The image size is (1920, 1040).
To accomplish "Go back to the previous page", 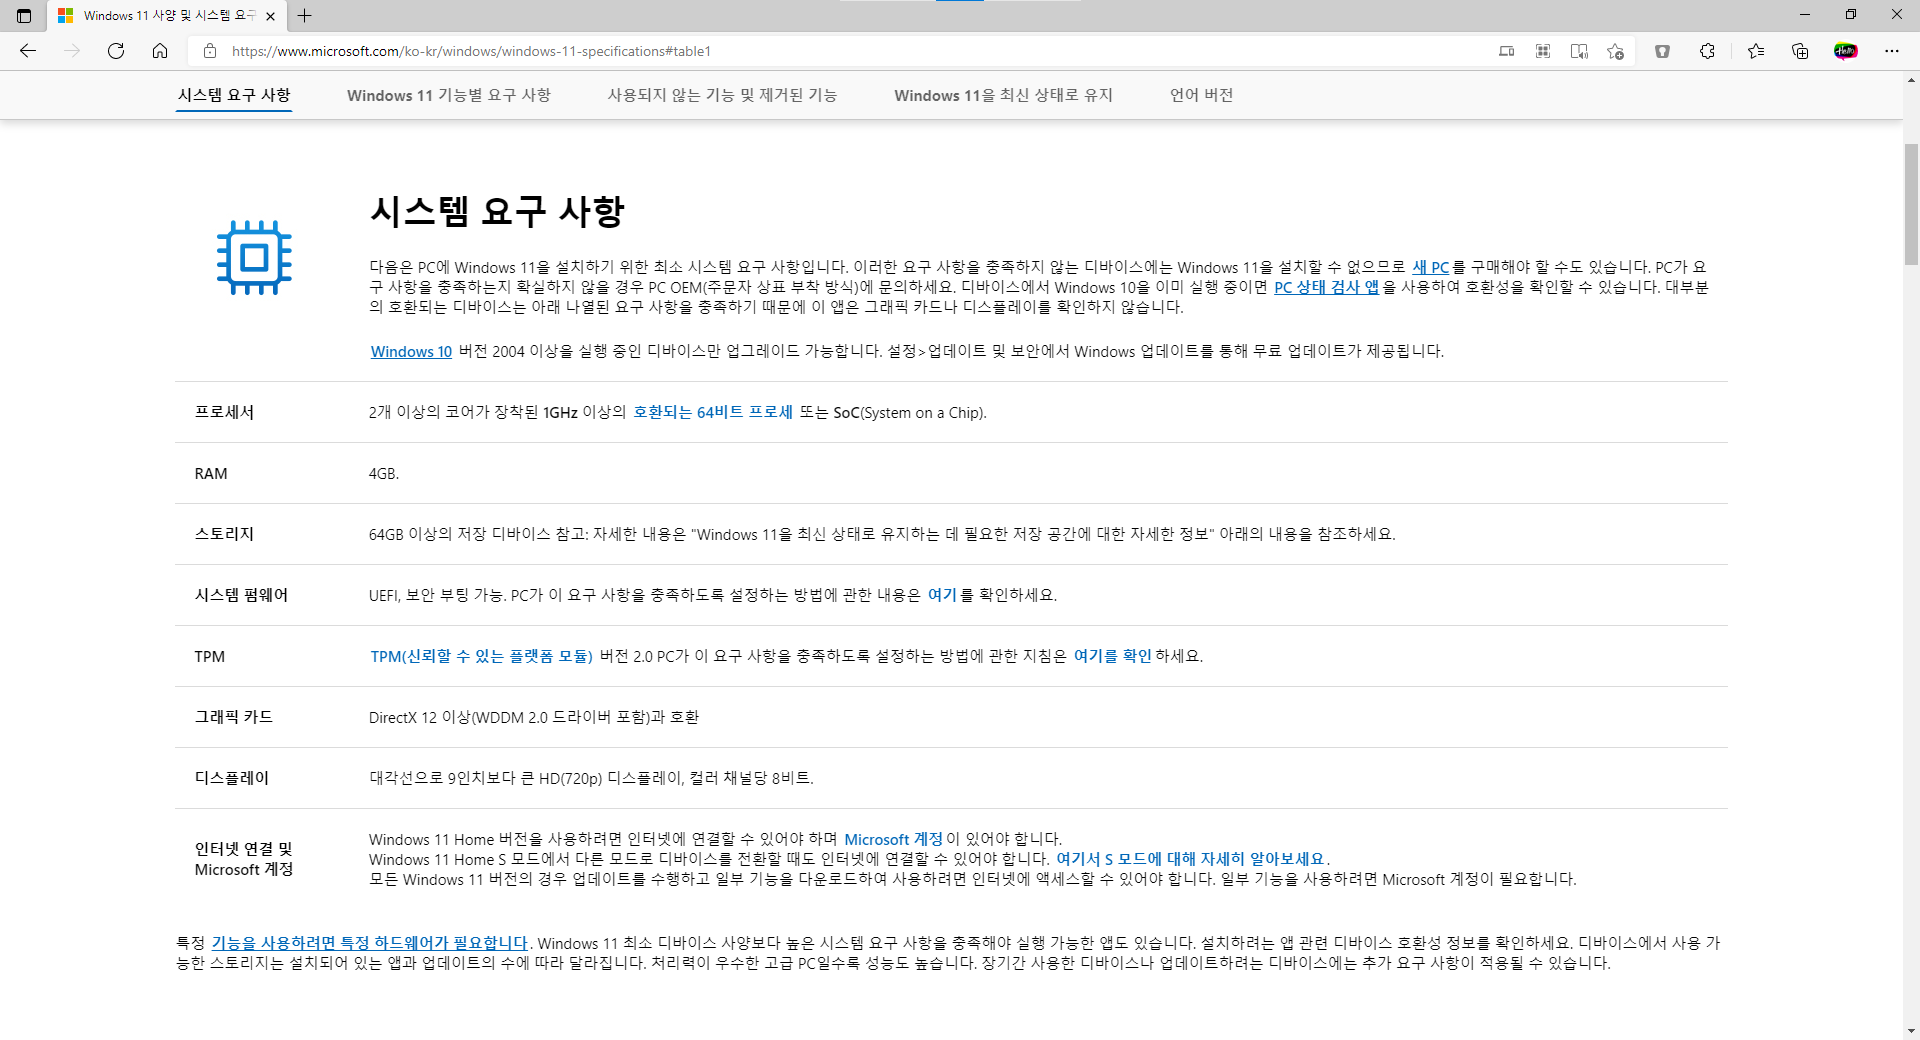I will point(28,51).
